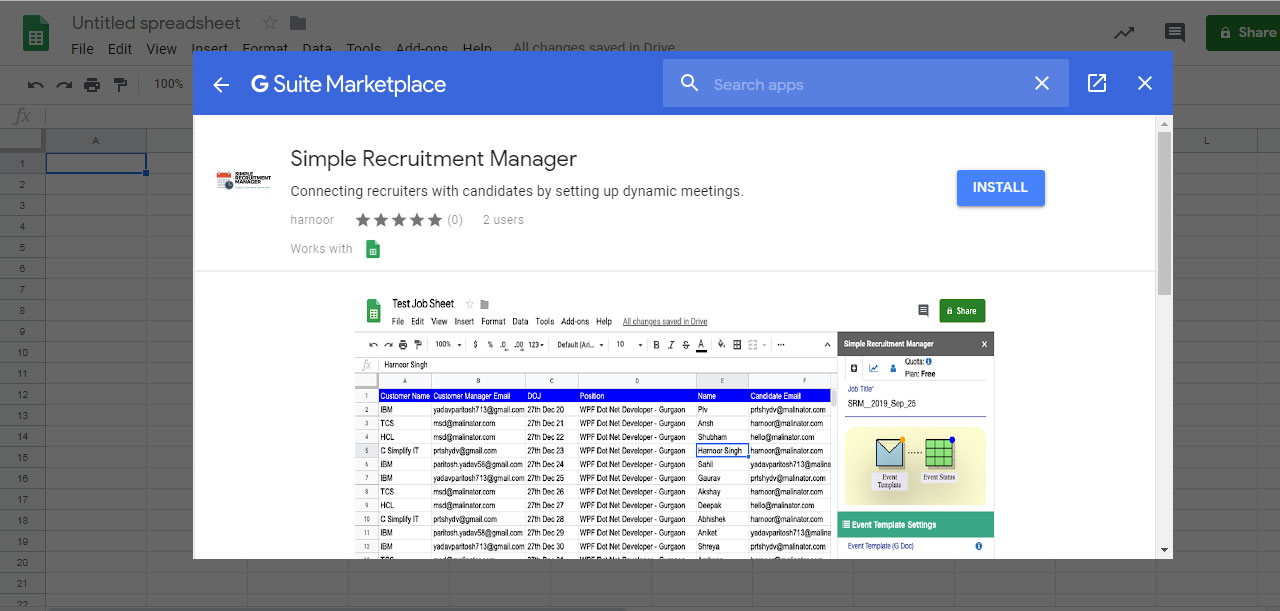
Task: Select cell A1 in the spreadsheet
Action: [x=96, y=163]
